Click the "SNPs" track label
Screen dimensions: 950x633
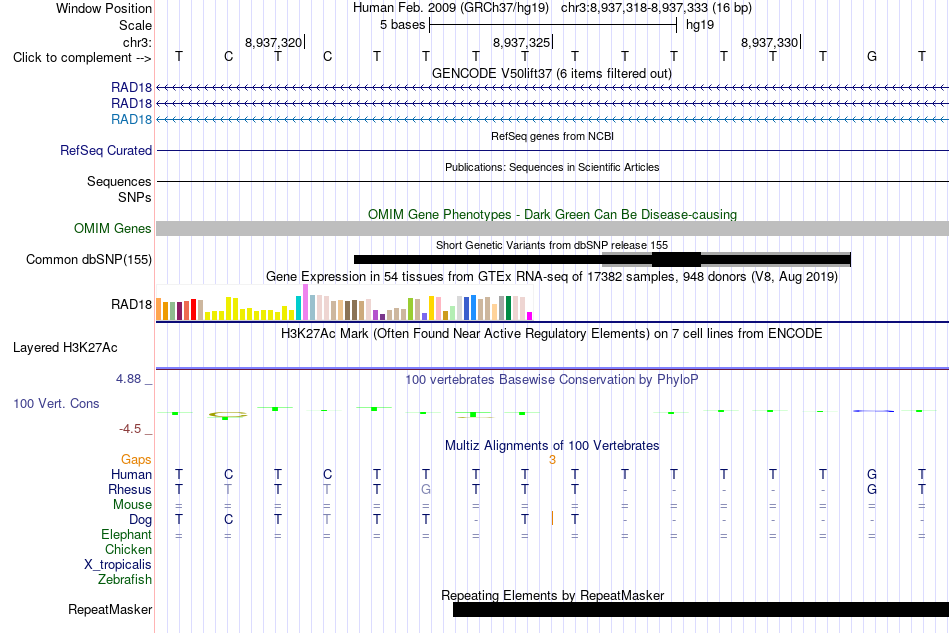click(135, 197)
